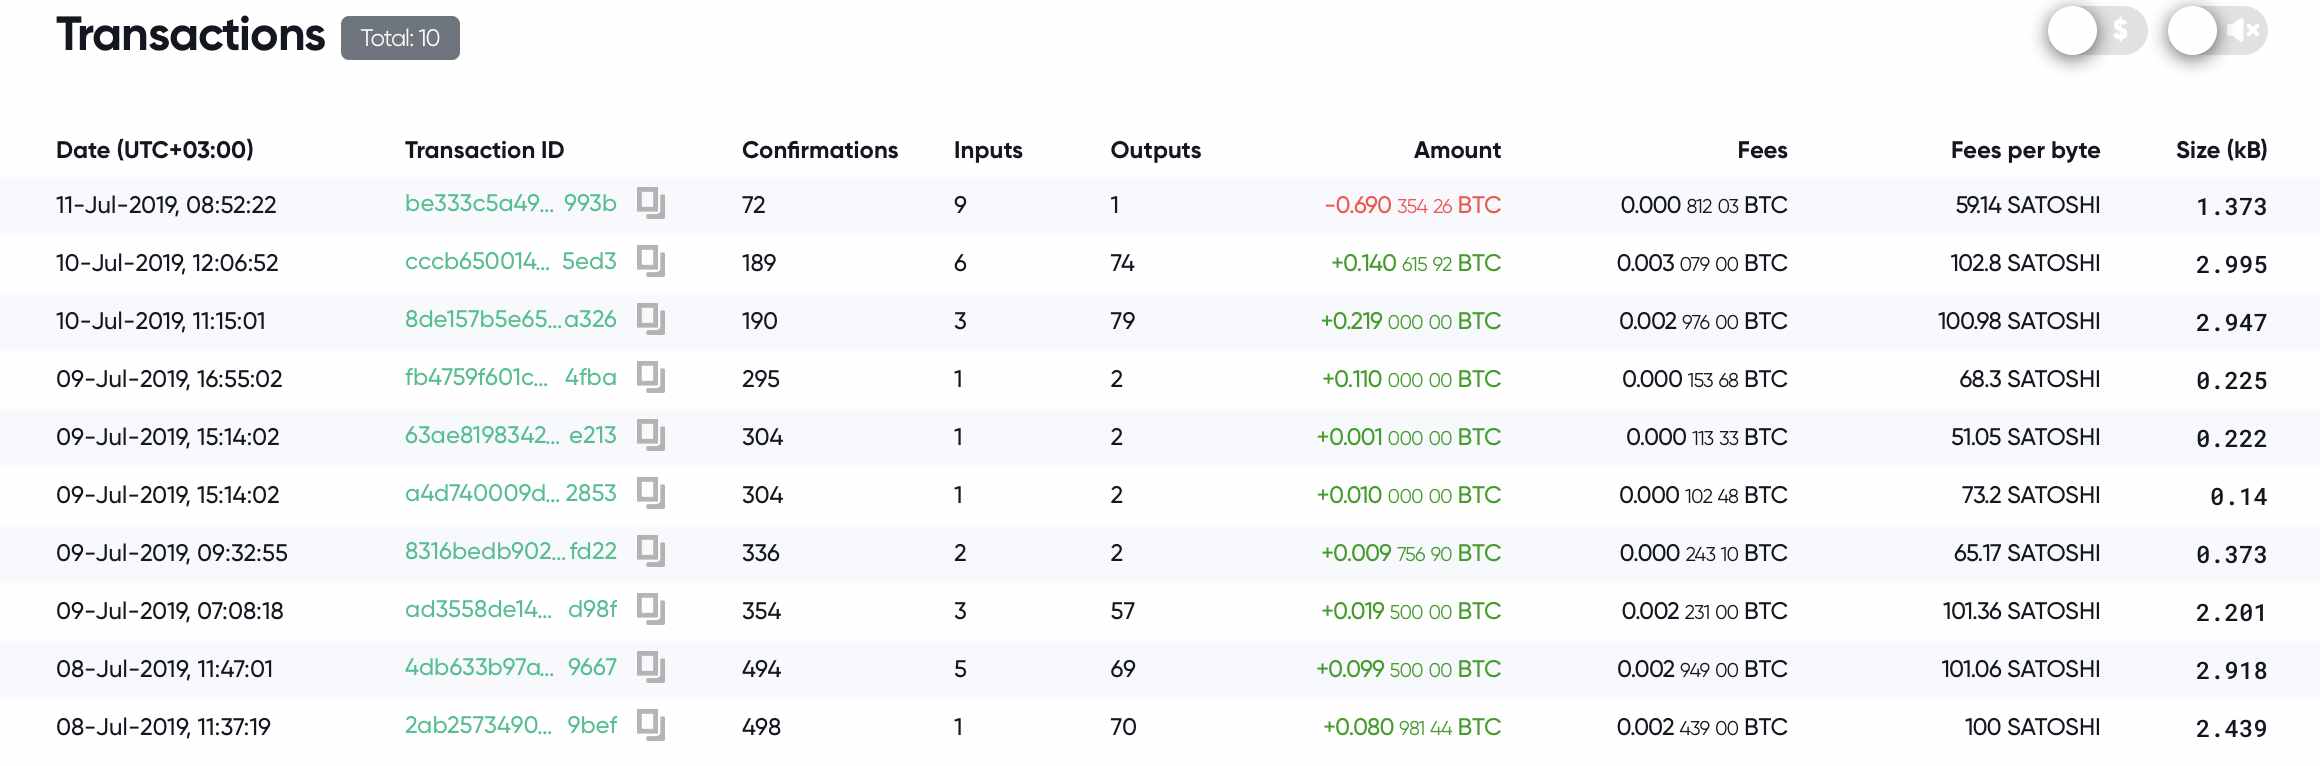Image resolution: width=2320 pixels, height=766 pixels.
Task: Copy transaction ID 2ab2573490...9bef
Action: pyautogui.click(x=651, y=726)
